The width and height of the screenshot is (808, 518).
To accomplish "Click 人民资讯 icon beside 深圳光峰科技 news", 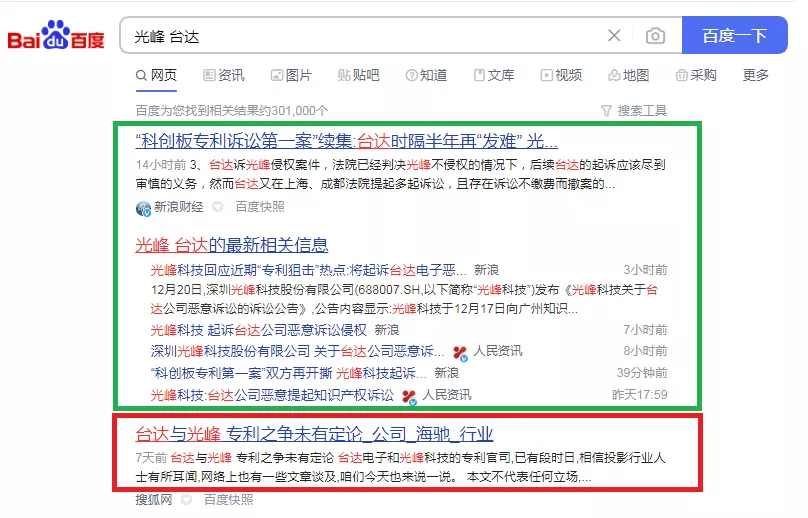I will tap(460, 353).
